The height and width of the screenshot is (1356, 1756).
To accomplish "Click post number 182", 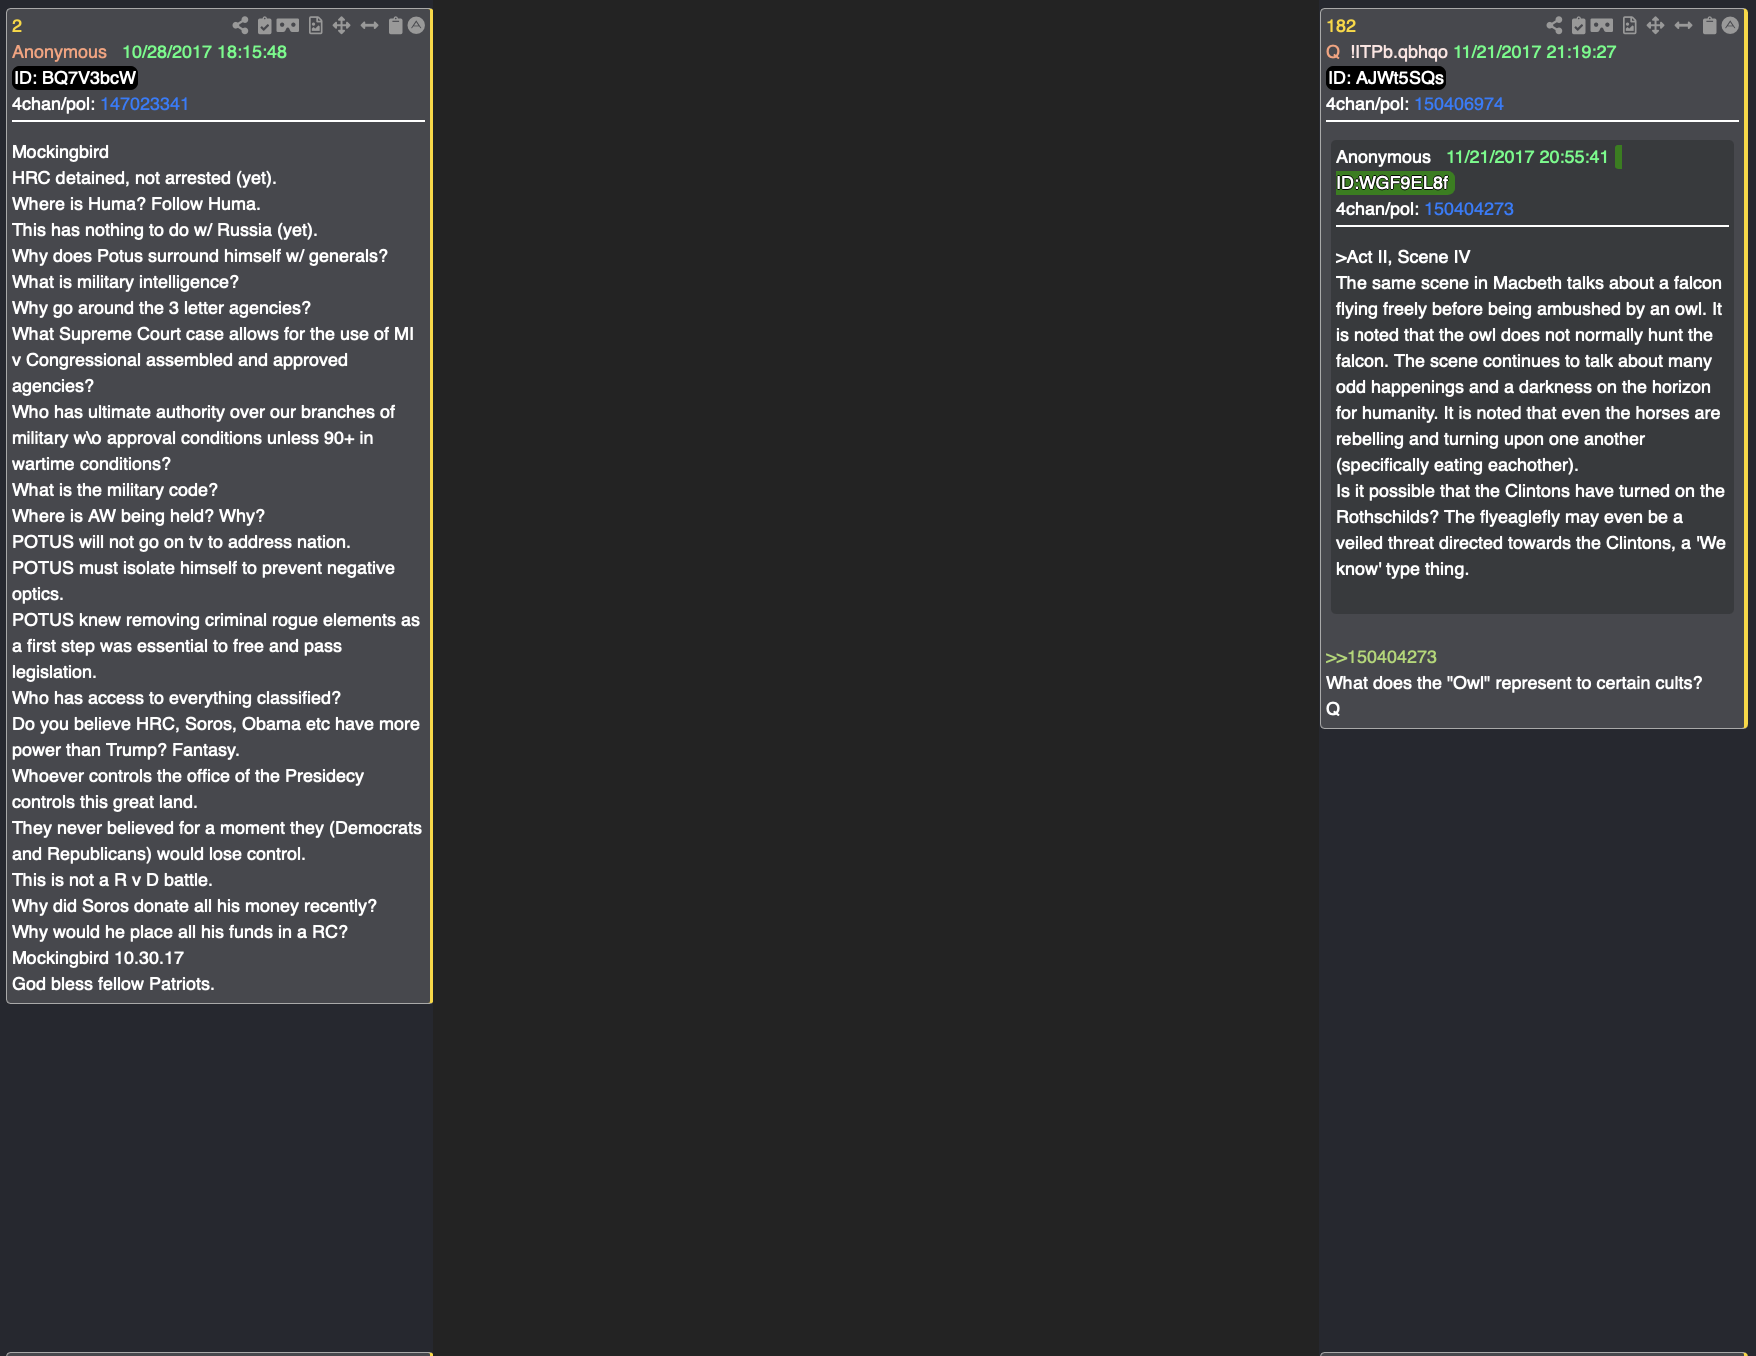I will [1341, 26].
